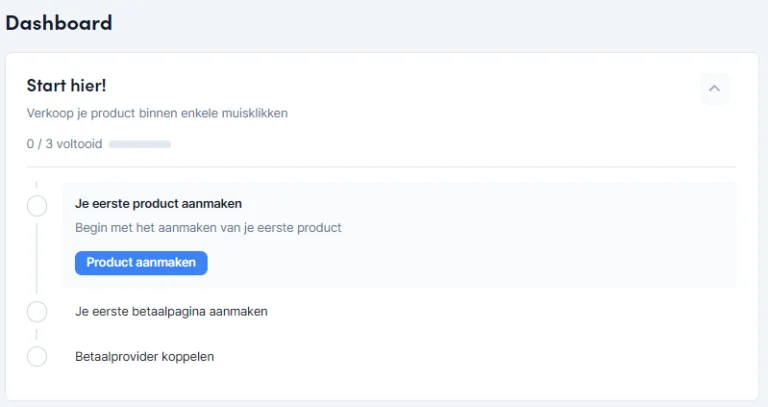Click the Product aanmaken button

click(141, 263)
